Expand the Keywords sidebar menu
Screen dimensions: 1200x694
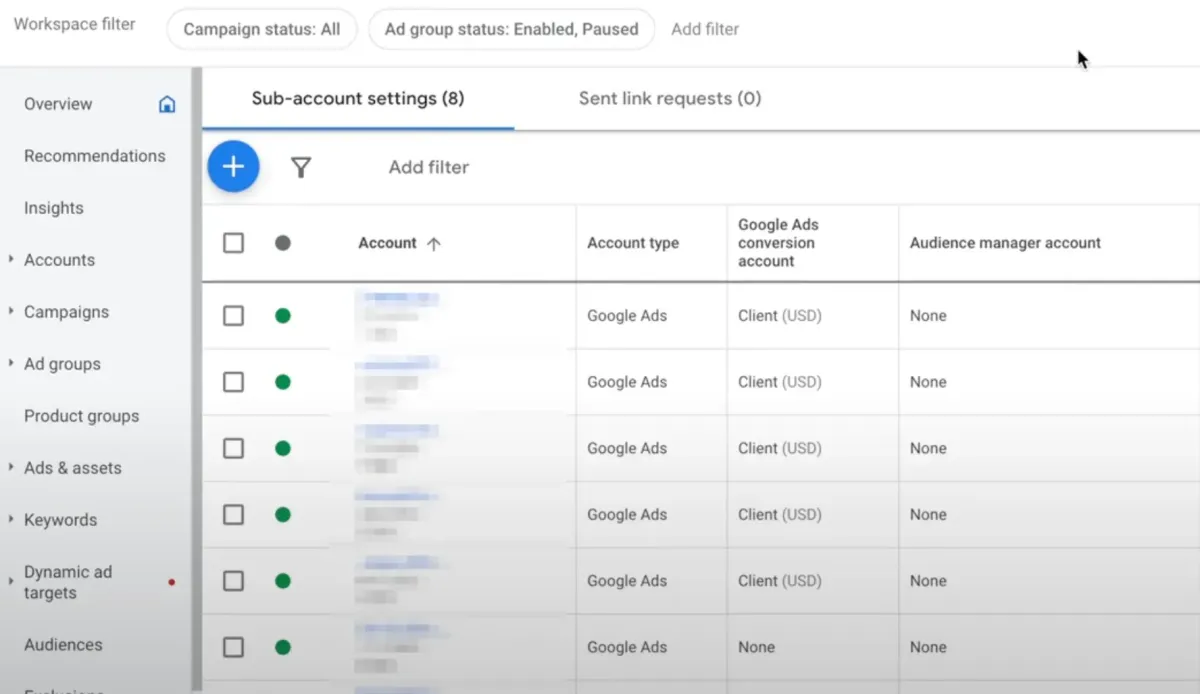pos(11,520)
